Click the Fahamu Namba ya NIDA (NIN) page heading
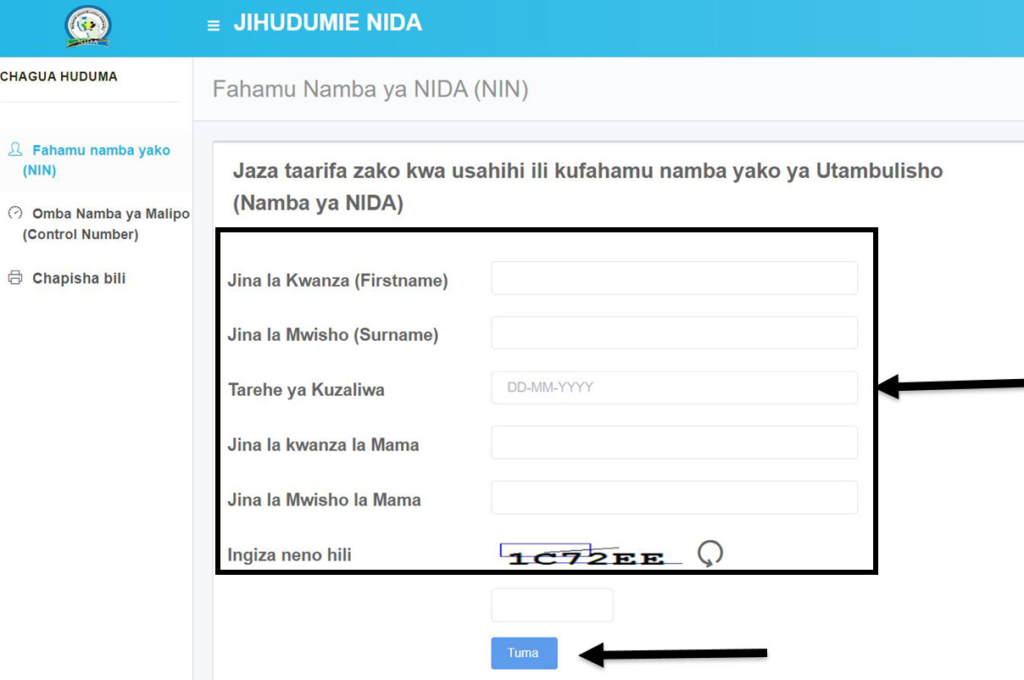Screen dimensions: 1024x680 pos(370,89)
